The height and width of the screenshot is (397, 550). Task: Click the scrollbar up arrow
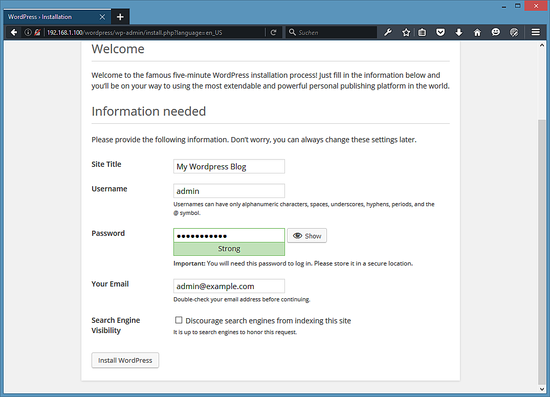point(542,46)
